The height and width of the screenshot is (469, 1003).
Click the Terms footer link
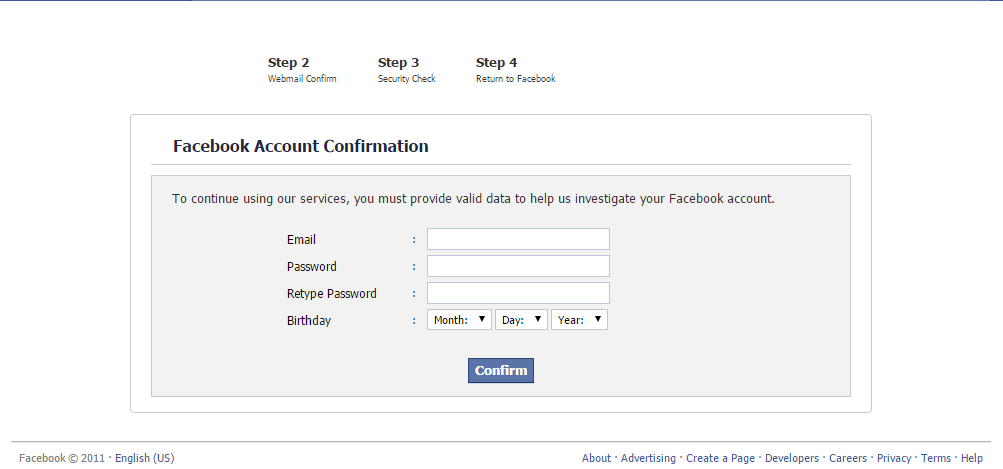click(x=936, y=458)
